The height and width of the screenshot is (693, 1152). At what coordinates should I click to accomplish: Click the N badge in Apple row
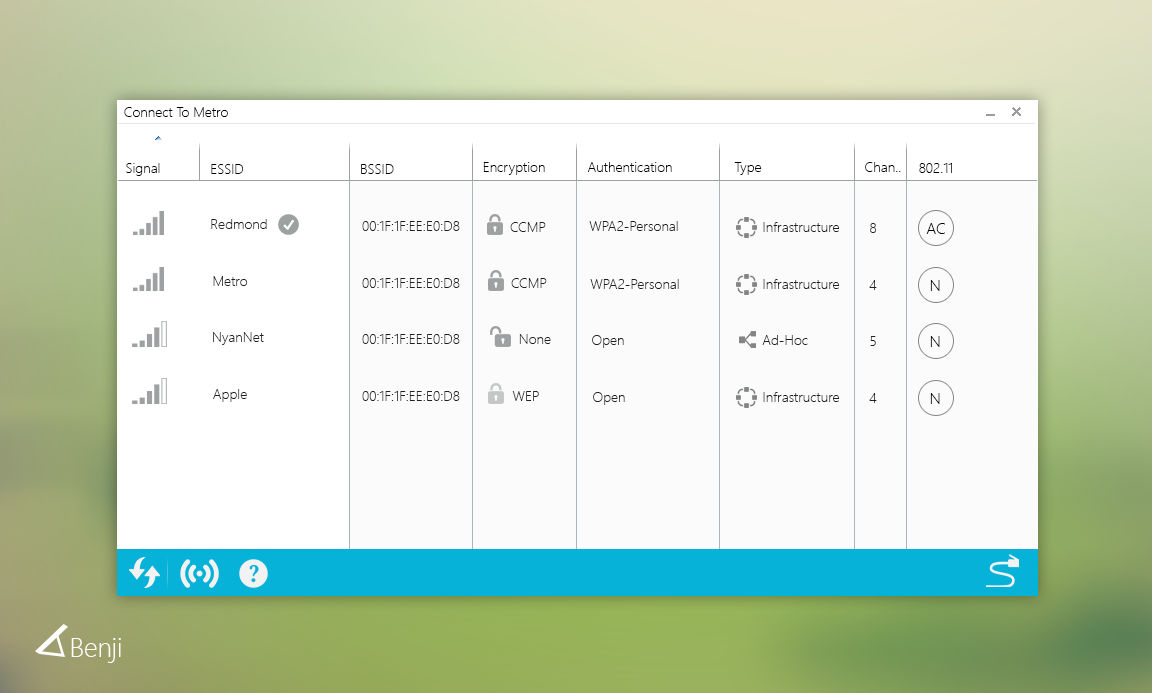[x=936, y=398]
